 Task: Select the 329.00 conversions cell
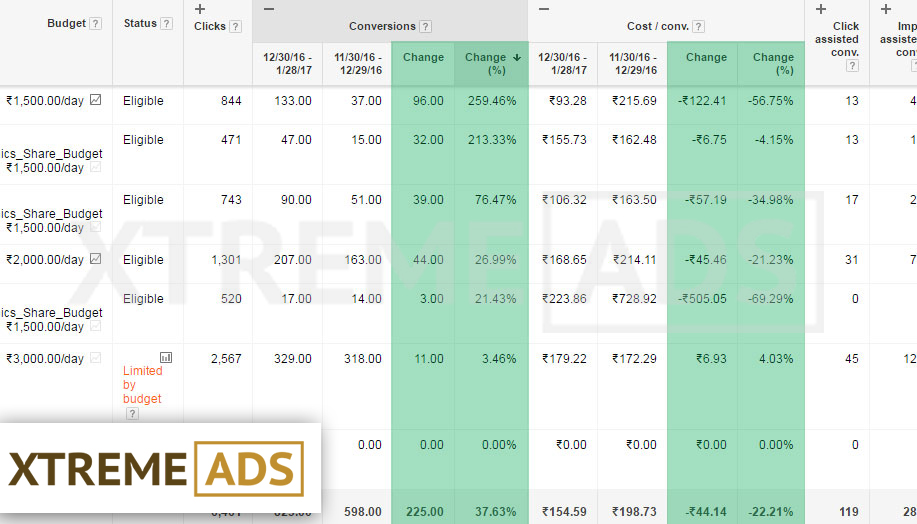292,358
